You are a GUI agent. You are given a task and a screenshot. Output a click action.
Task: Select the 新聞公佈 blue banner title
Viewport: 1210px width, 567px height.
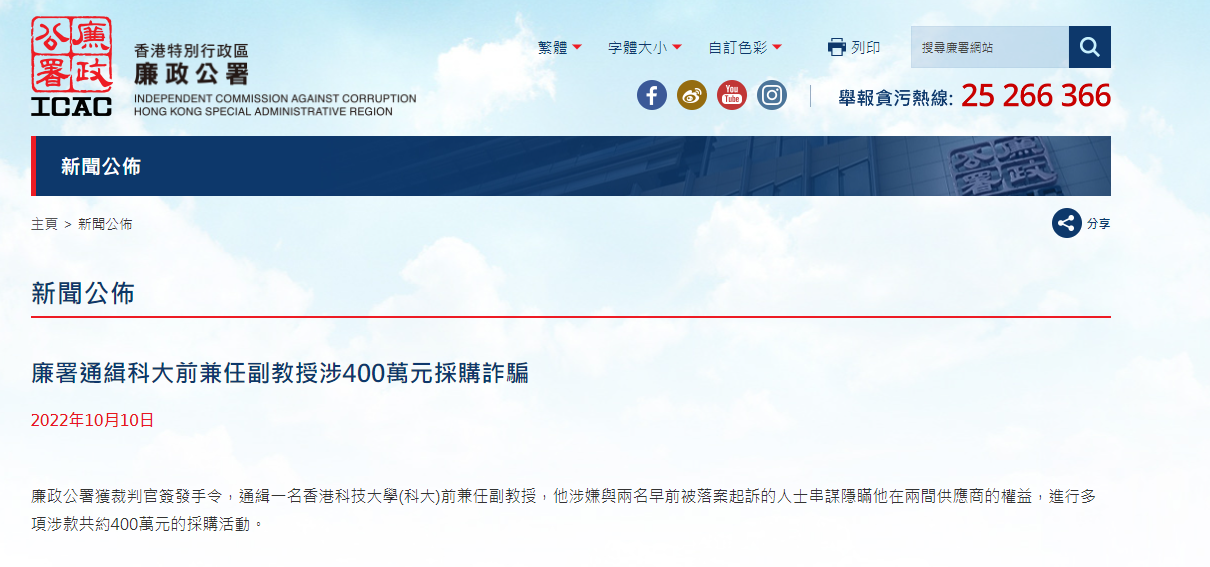tap(101, 166)
